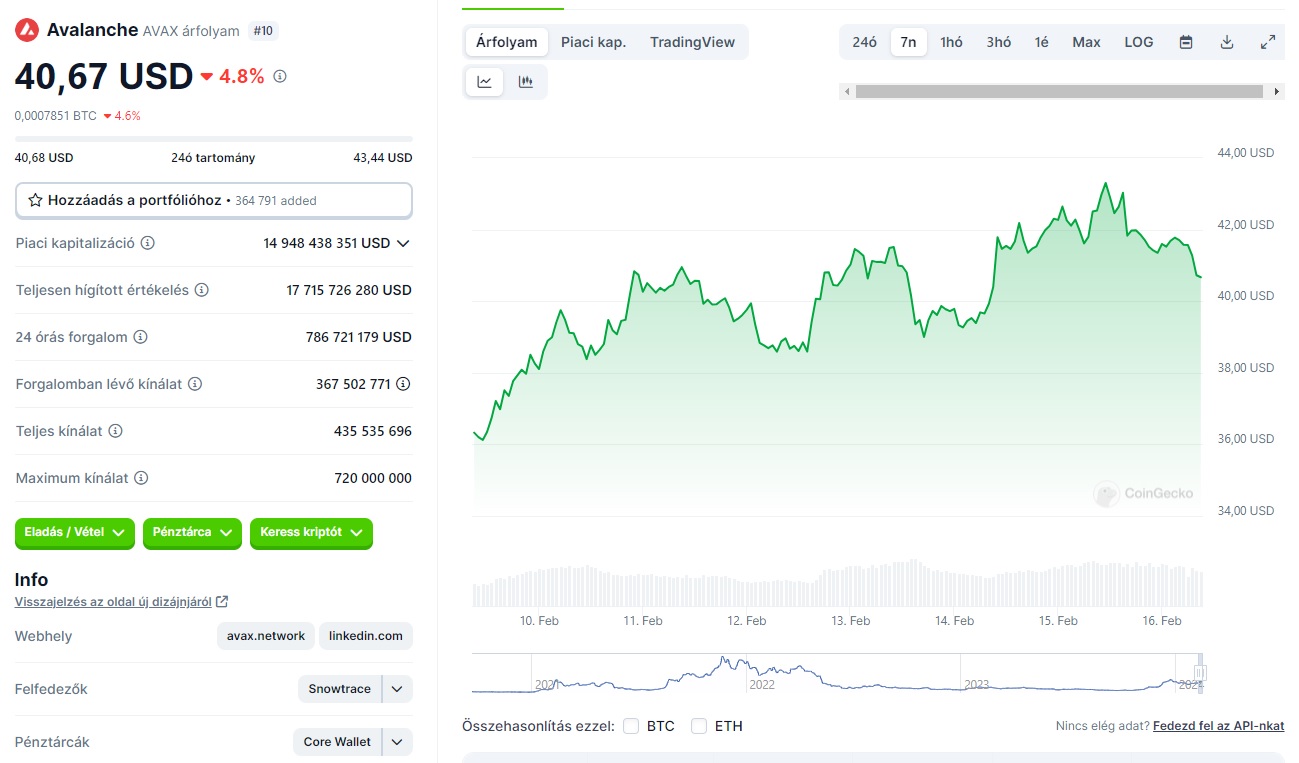
Task: Click the 24ó tartomány price range bar
Action: pos(214,138)
